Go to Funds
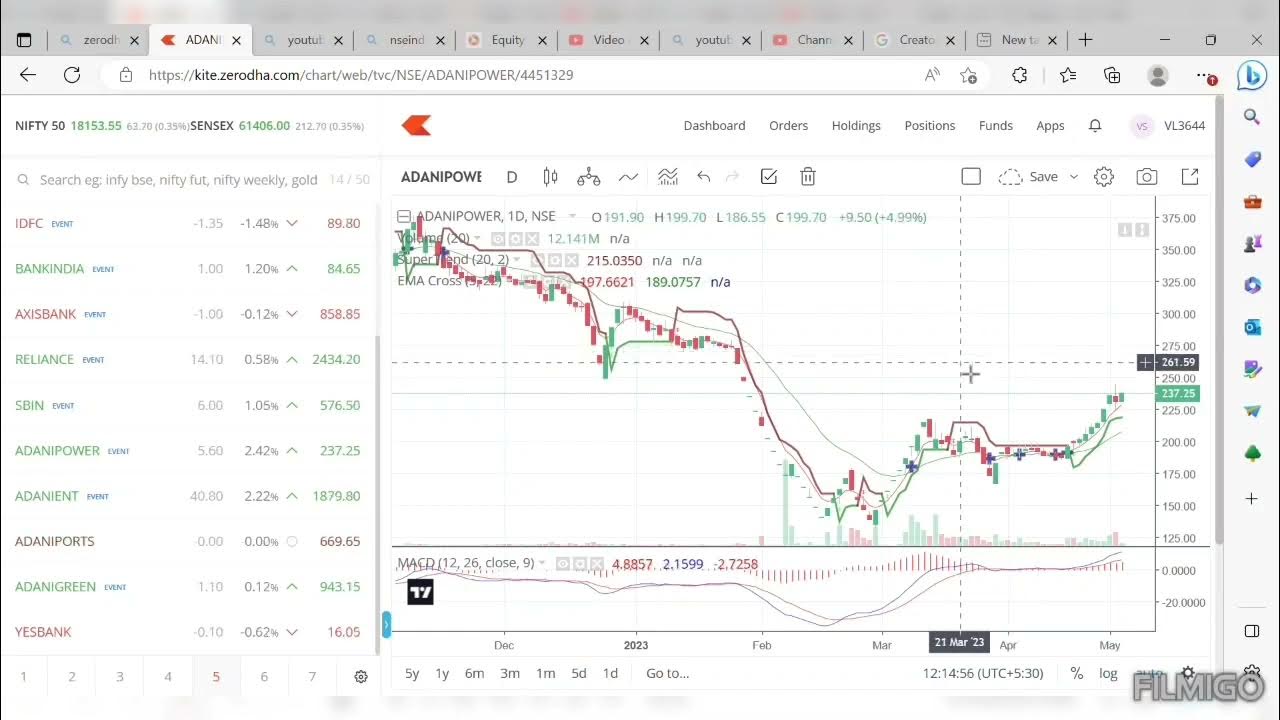Screen dimensions: 1280x720 coord(996,126)
